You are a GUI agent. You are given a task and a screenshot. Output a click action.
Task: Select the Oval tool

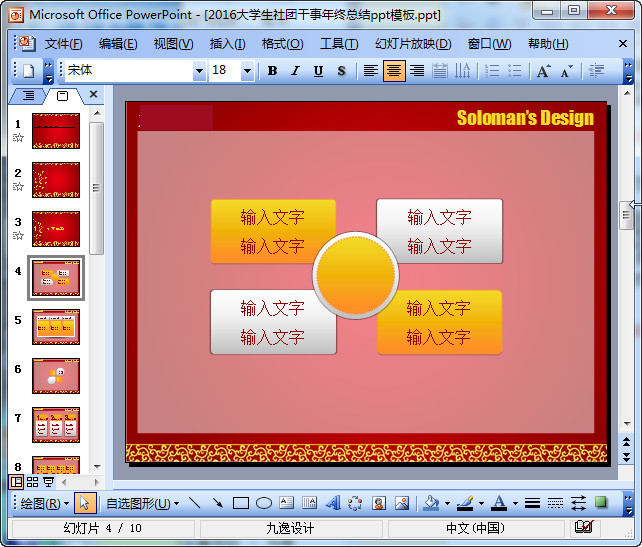click(x=264, y=503)
